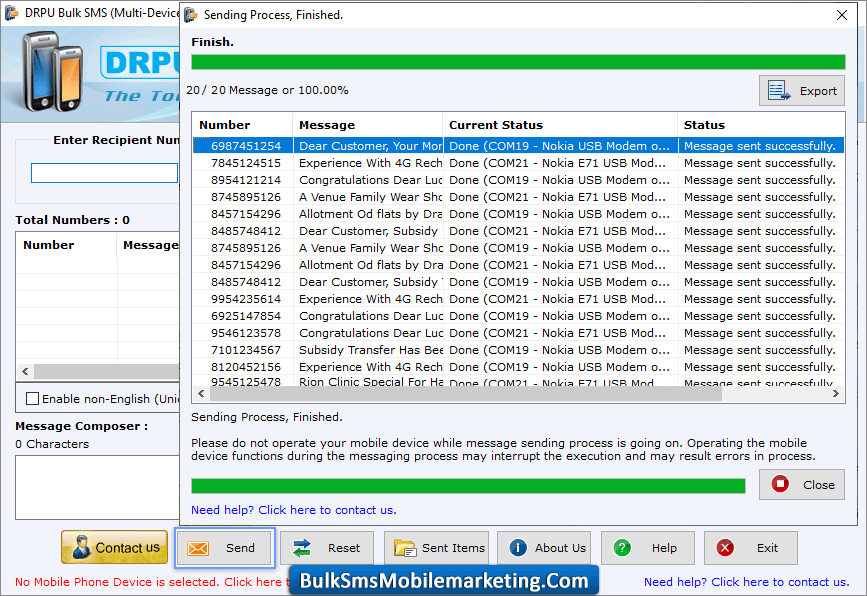Select row with number 8954121214
Image resolution: width=867 pixels, height=596 pixels.
(518, 180)
